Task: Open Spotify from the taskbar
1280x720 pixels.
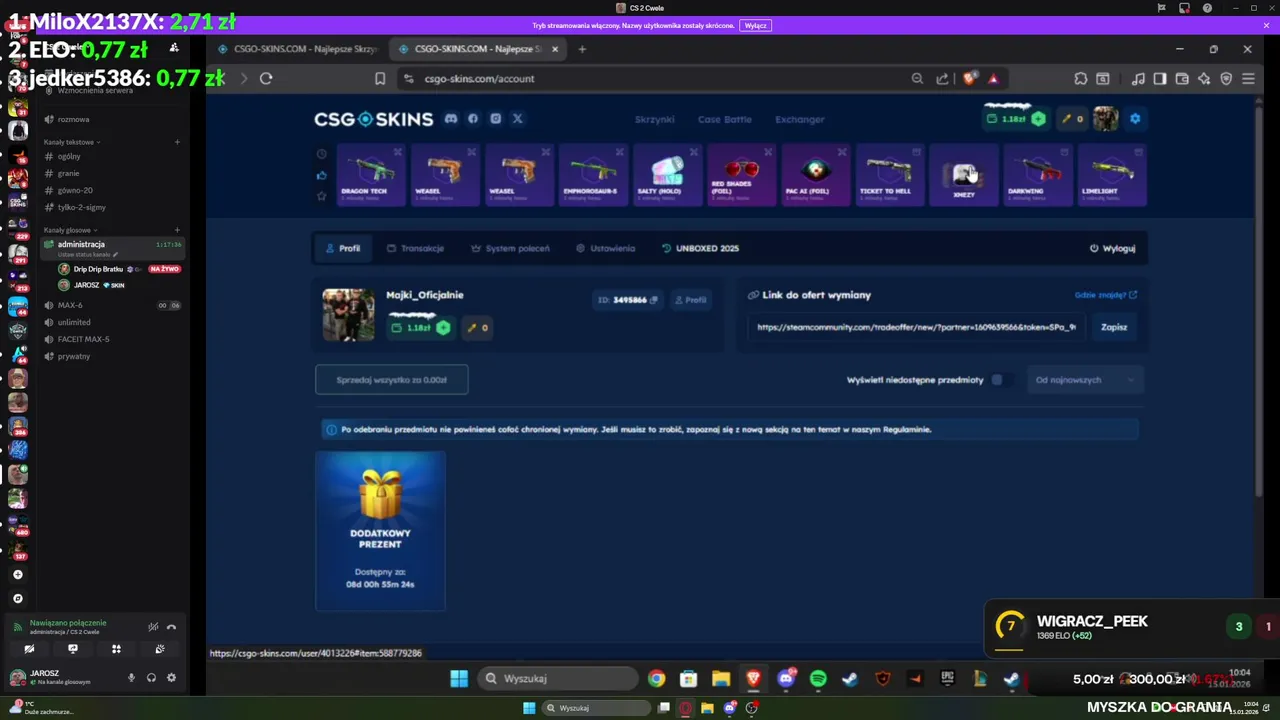Action: click(818, 679)
